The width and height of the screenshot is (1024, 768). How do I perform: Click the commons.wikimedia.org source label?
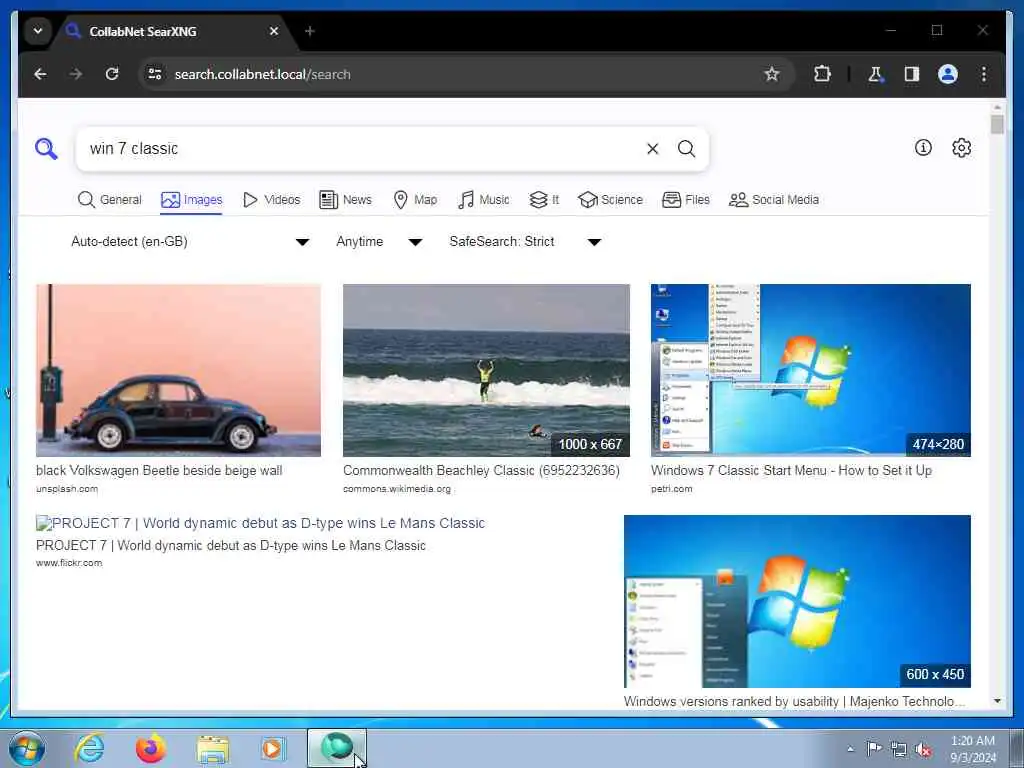click(x=396, y=488)
